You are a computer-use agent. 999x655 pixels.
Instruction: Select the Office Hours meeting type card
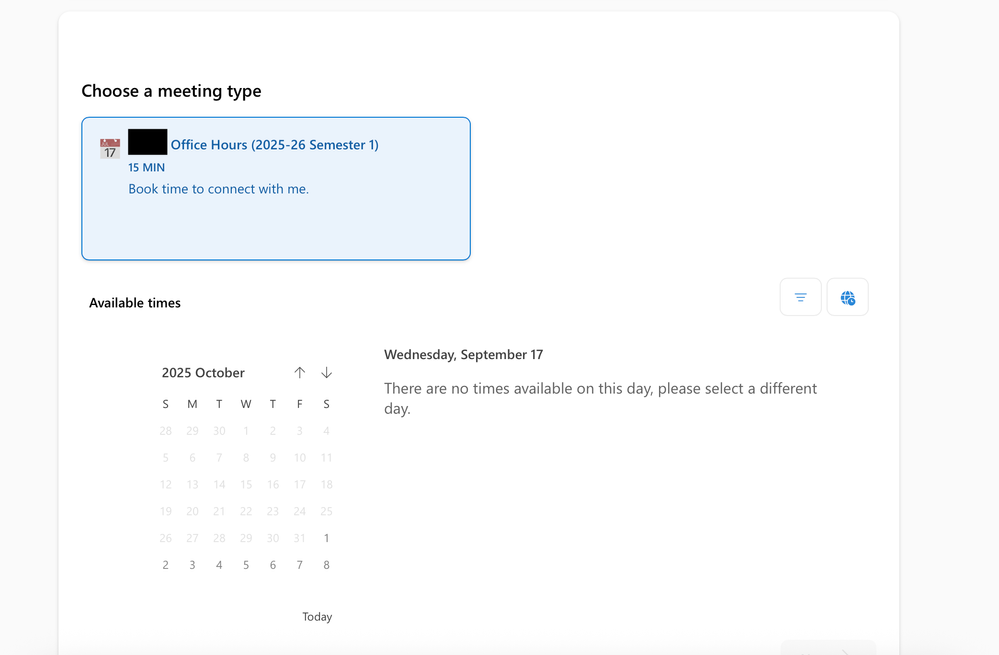[276, 189]
